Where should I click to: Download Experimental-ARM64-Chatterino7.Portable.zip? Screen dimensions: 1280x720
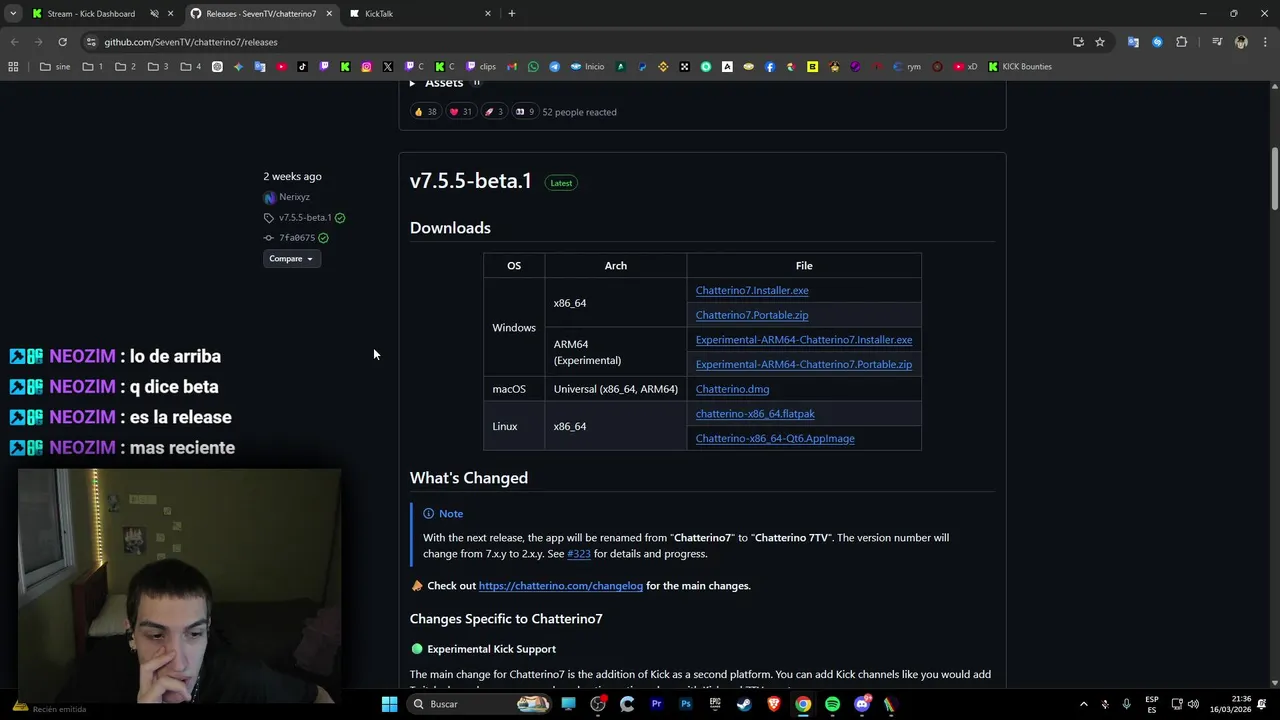tap(804, 364)
